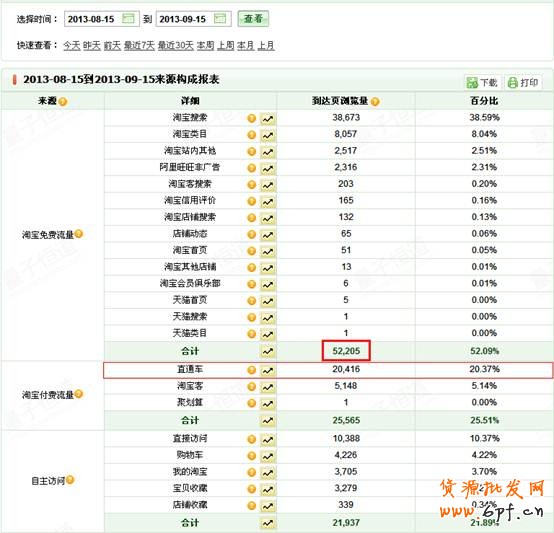Open trend chart for 淘宝免费流量 合计 row
This screenshot has height=533, width=554.
268,351
